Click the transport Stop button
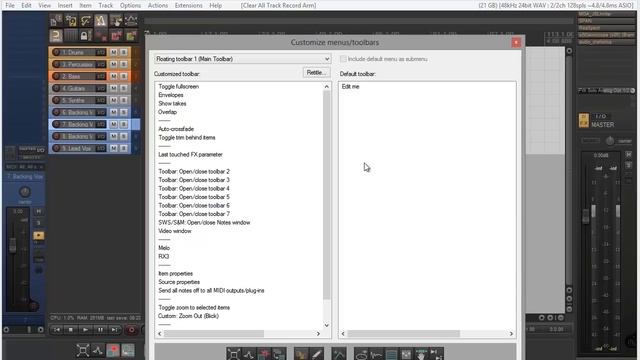The height and width of the screenshot is (360, 640). tap(71, 329)
